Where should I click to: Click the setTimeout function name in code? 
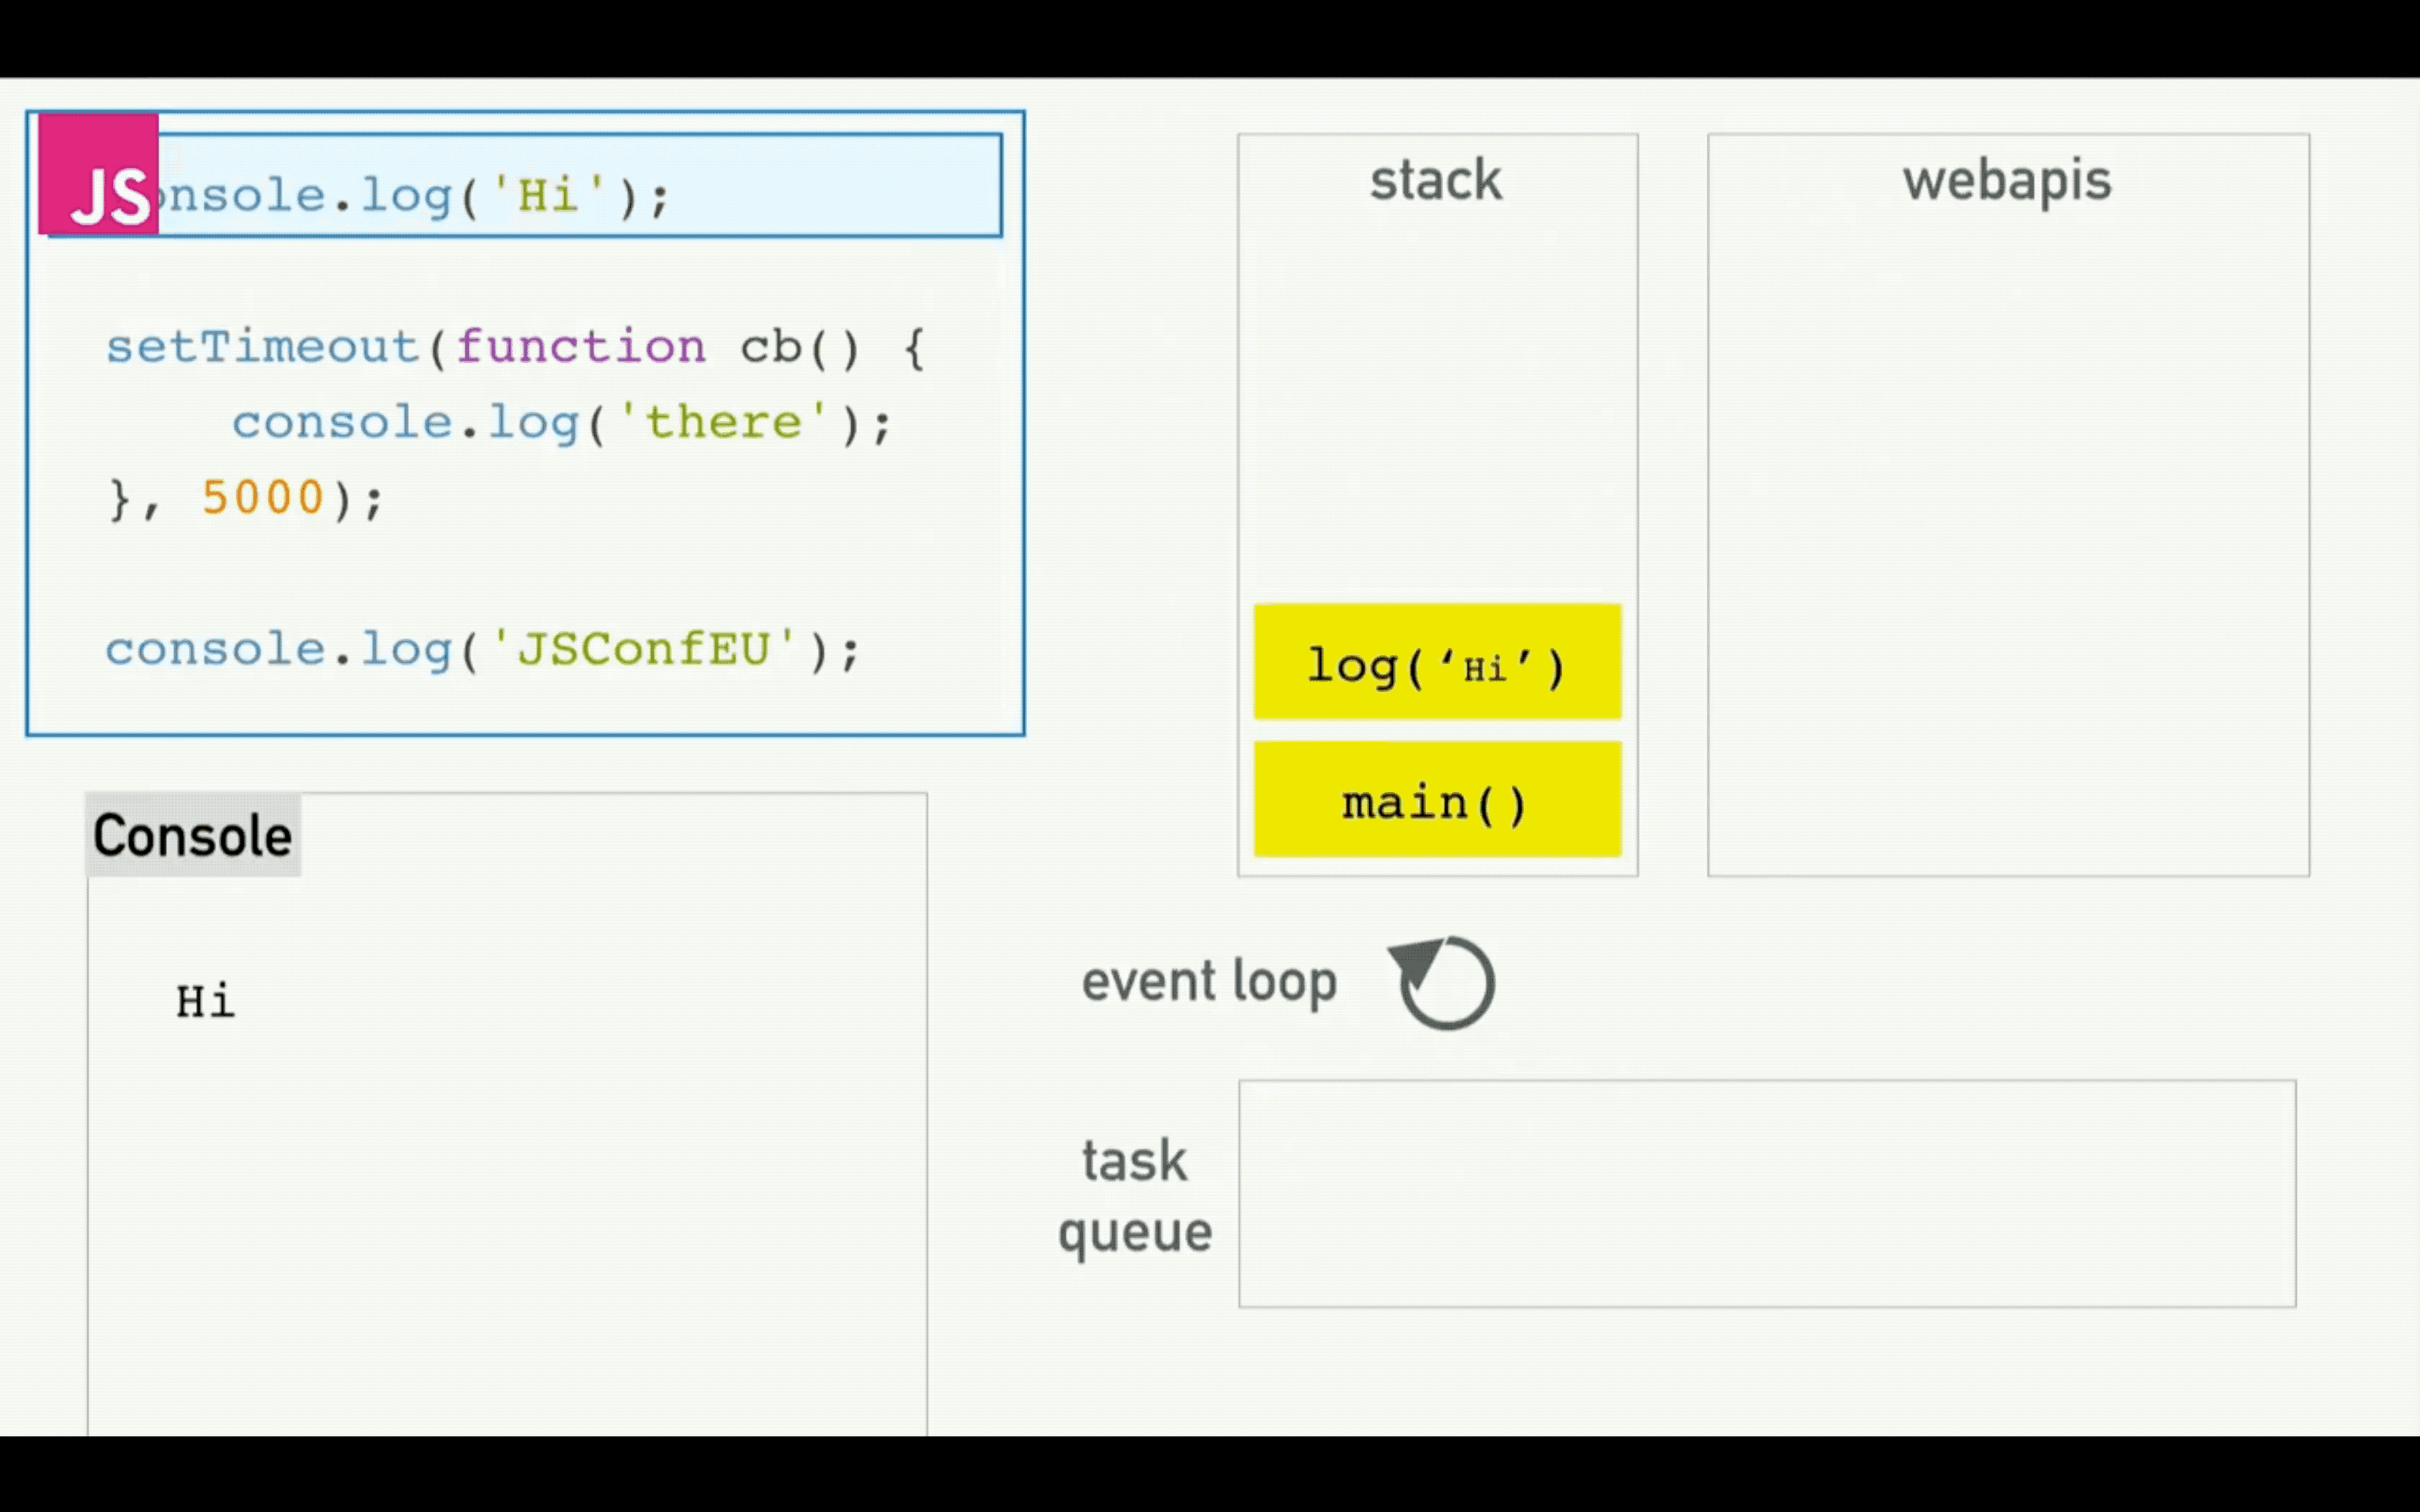pos(263,347)
